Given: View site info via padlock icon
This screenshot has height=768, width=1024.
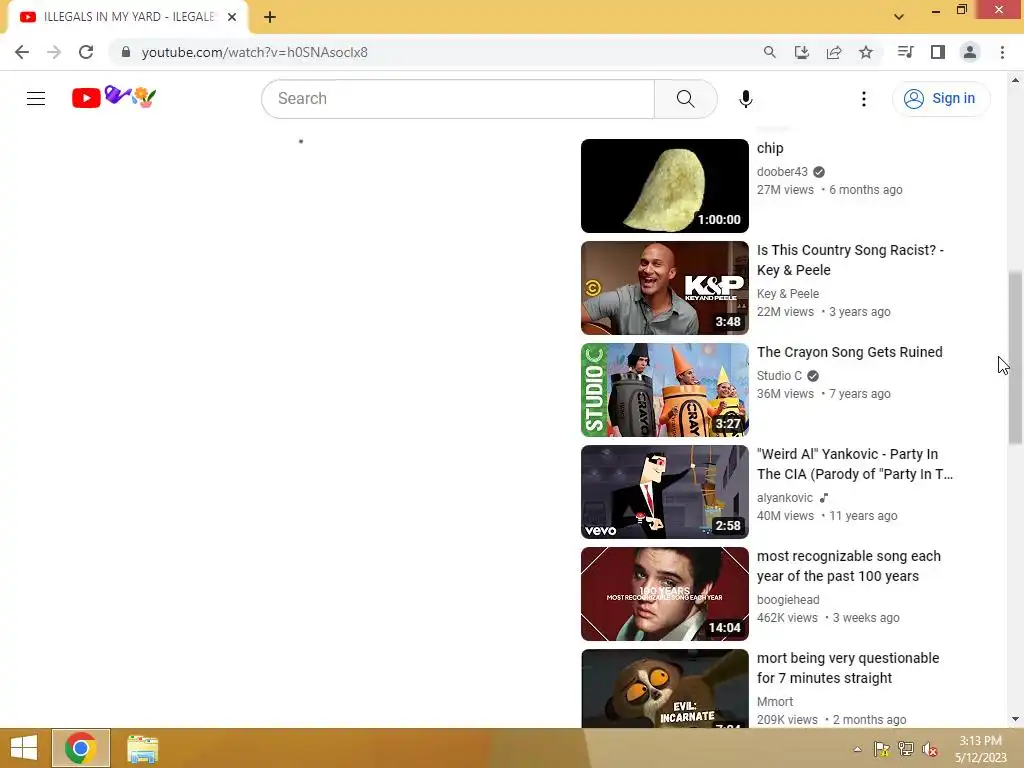Looking at the screenshot, I should point(126,52).
